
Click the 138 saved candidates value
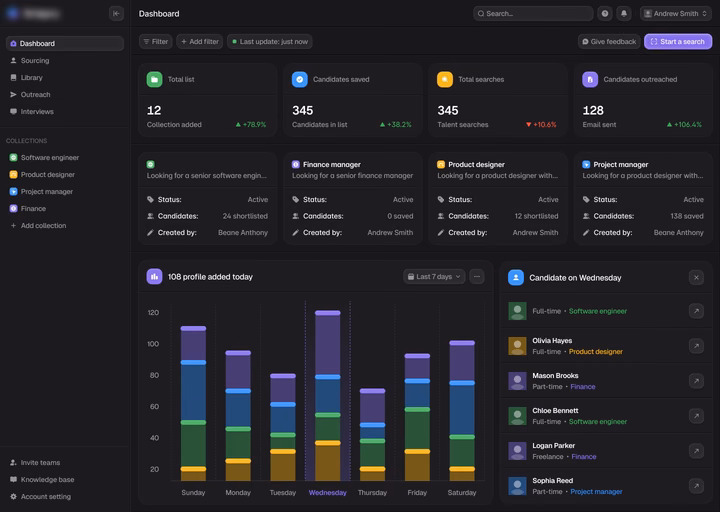coord(686,216)
